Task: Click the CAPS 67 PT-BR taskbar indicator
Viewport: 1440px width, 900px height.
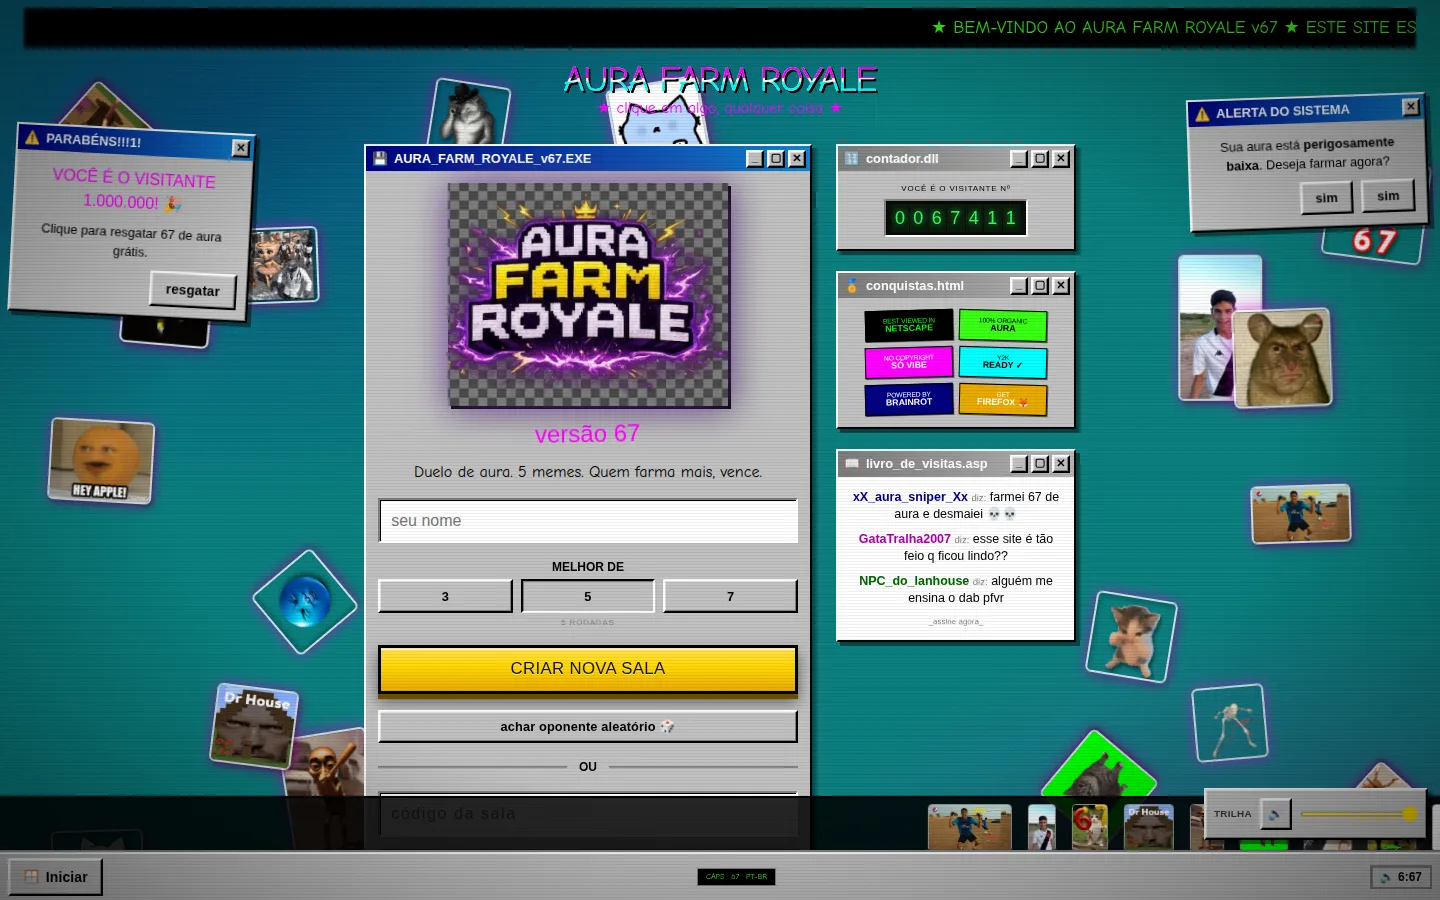Action: (x=736, y=877)
